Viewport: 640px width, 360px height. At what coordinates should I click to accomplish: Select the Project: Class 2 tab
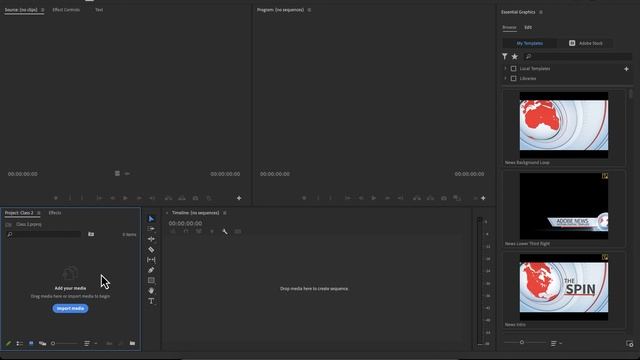click(19, 213)
